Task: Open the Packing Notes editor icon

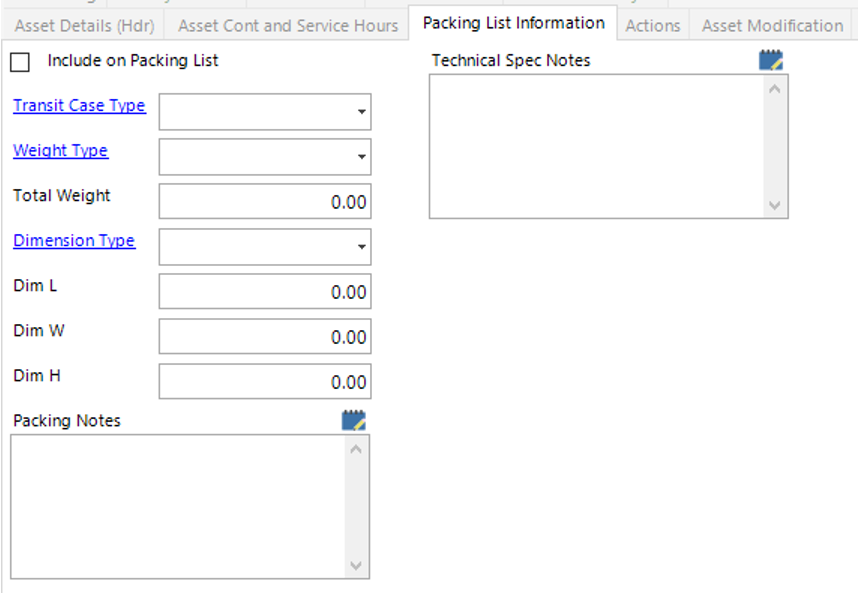Action: pos(353,421)
